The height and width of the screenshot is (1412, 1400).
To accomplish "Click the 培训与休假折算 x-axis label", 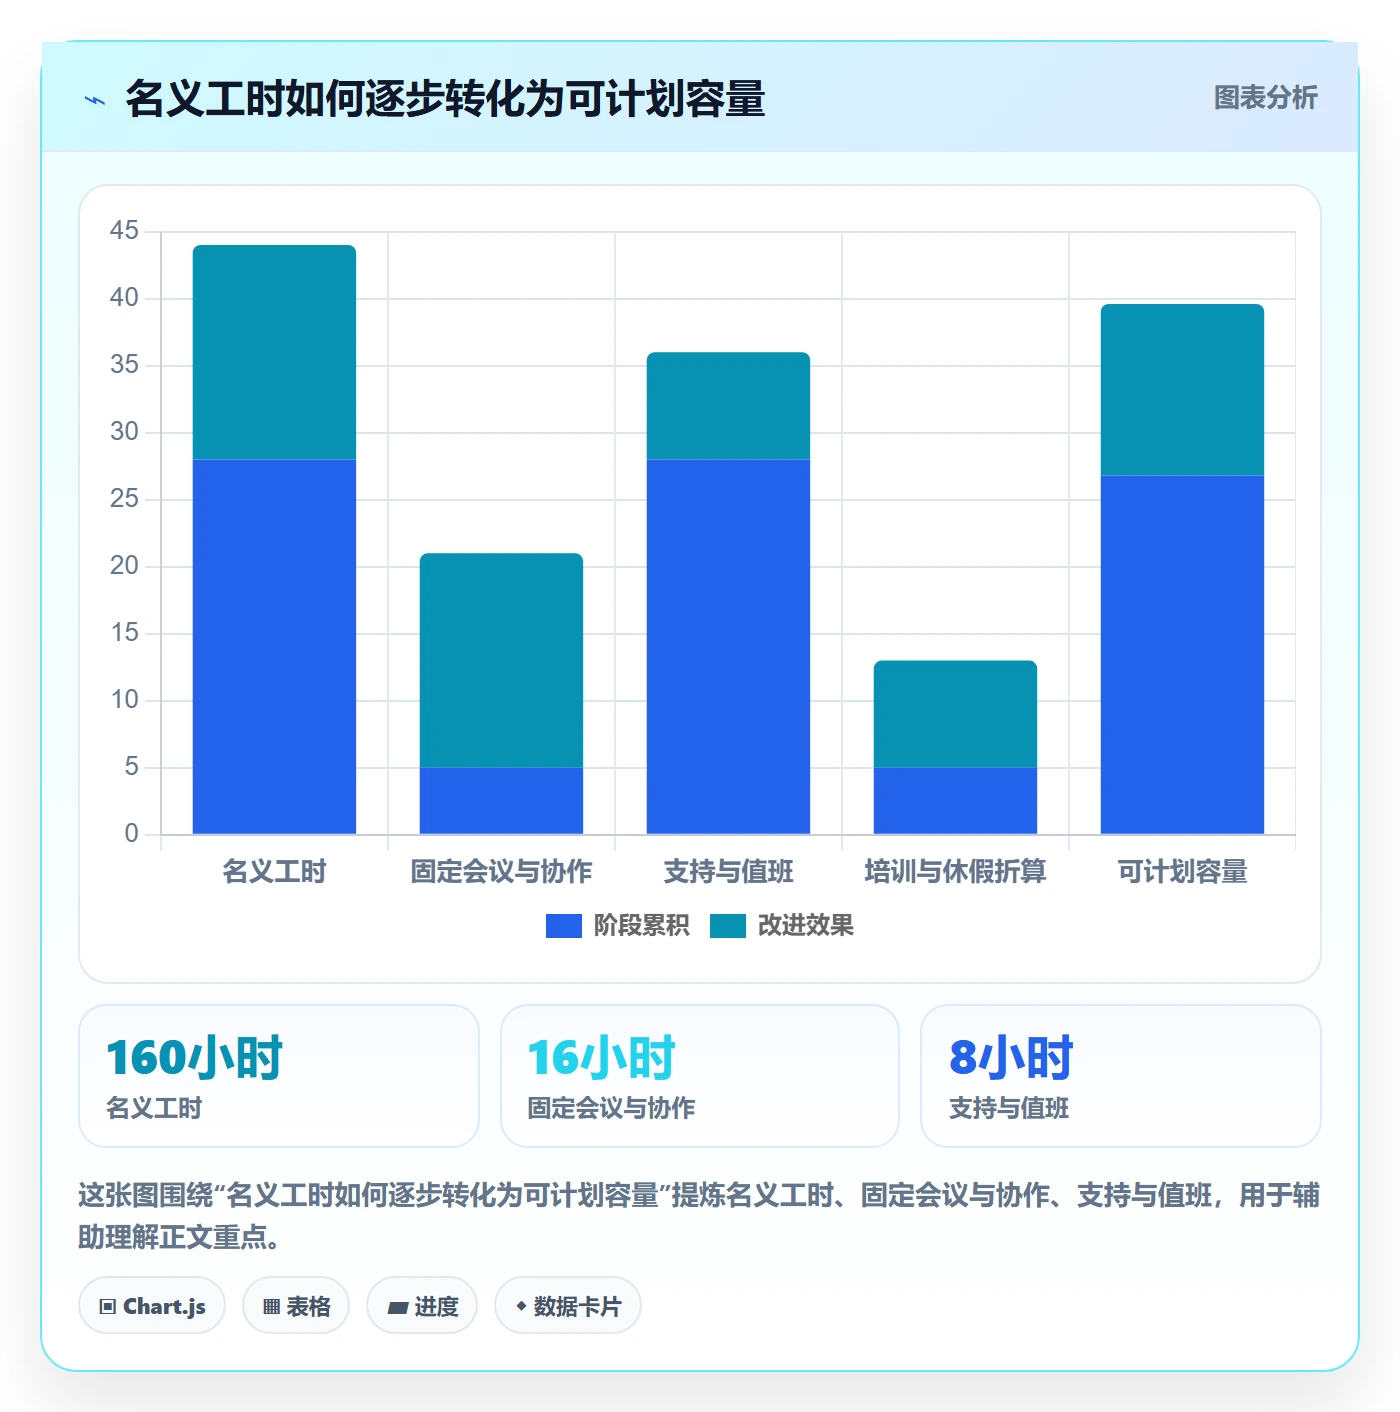I will click(955, 872).
